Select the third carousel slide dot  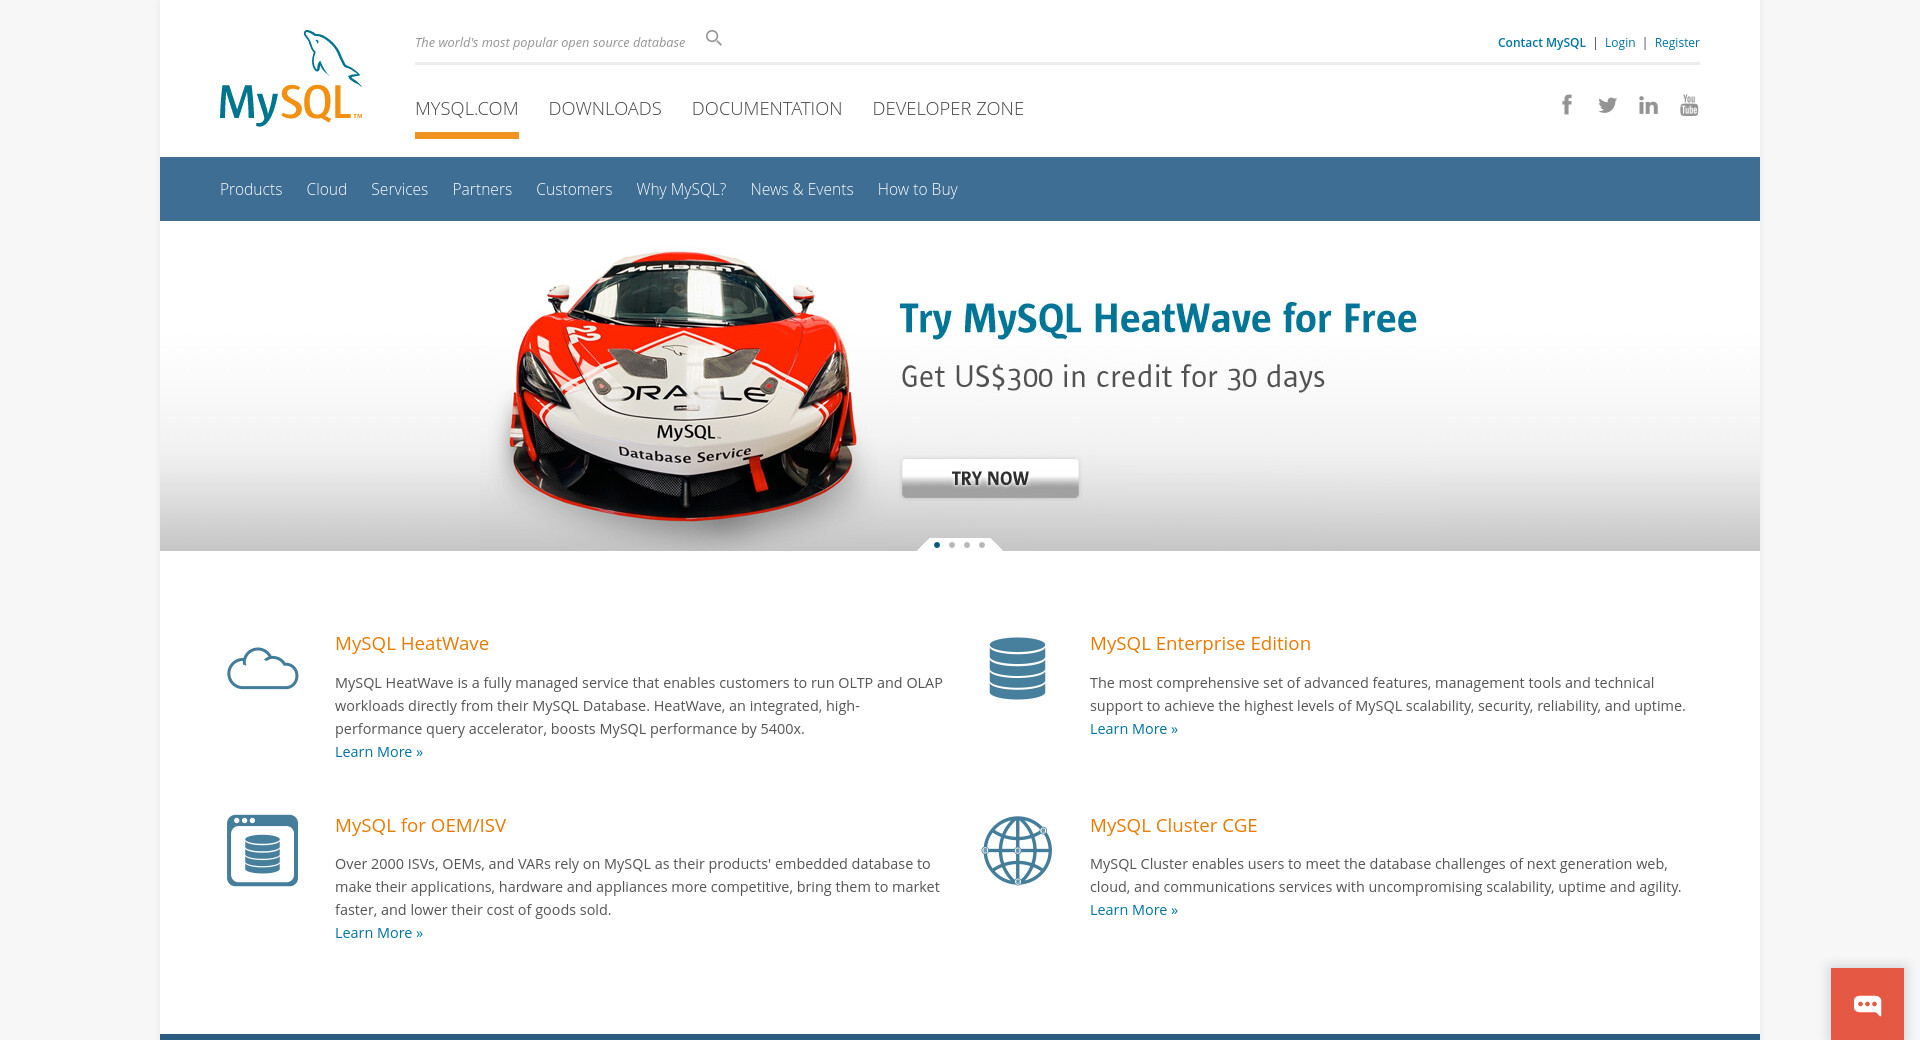(967, 545)
